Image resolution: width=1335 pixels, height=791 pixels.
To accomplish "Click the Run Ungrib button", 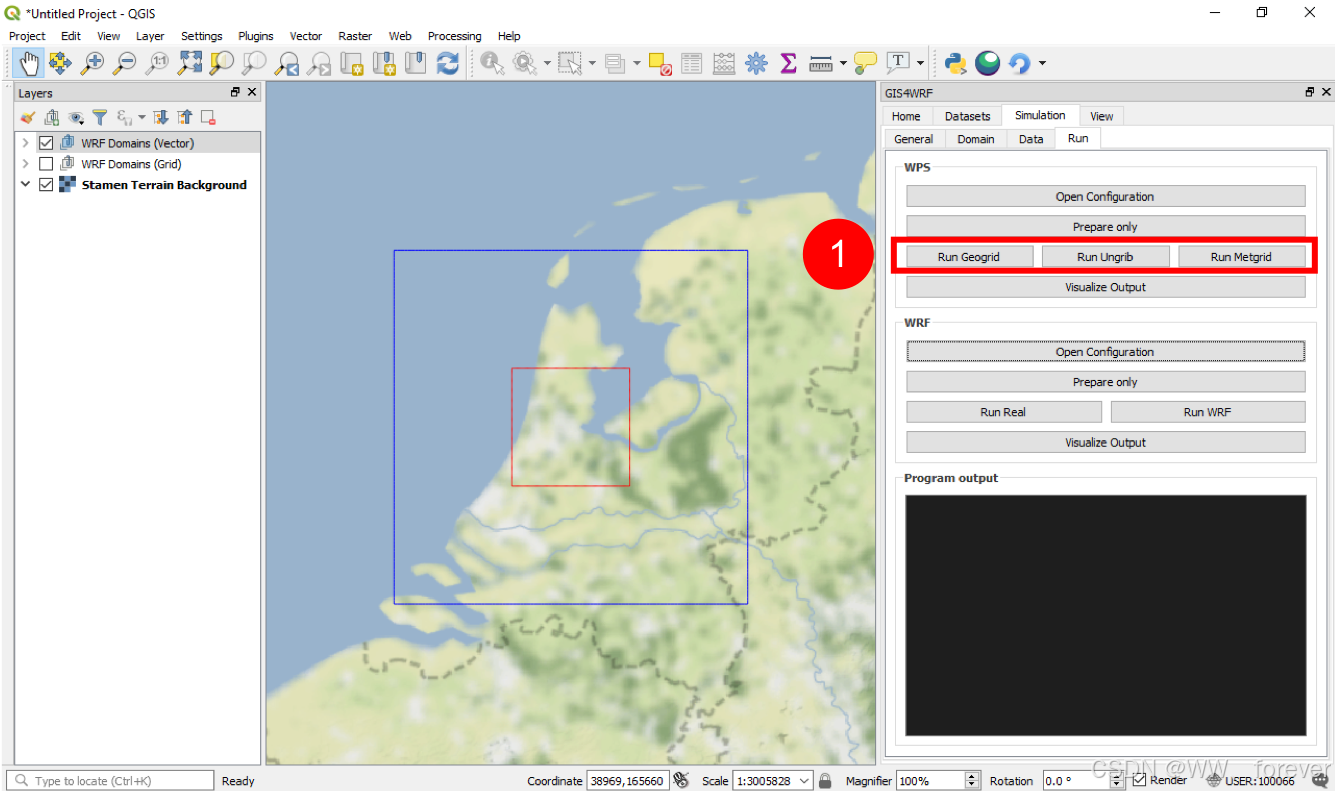I will [x=1105, y=257].
